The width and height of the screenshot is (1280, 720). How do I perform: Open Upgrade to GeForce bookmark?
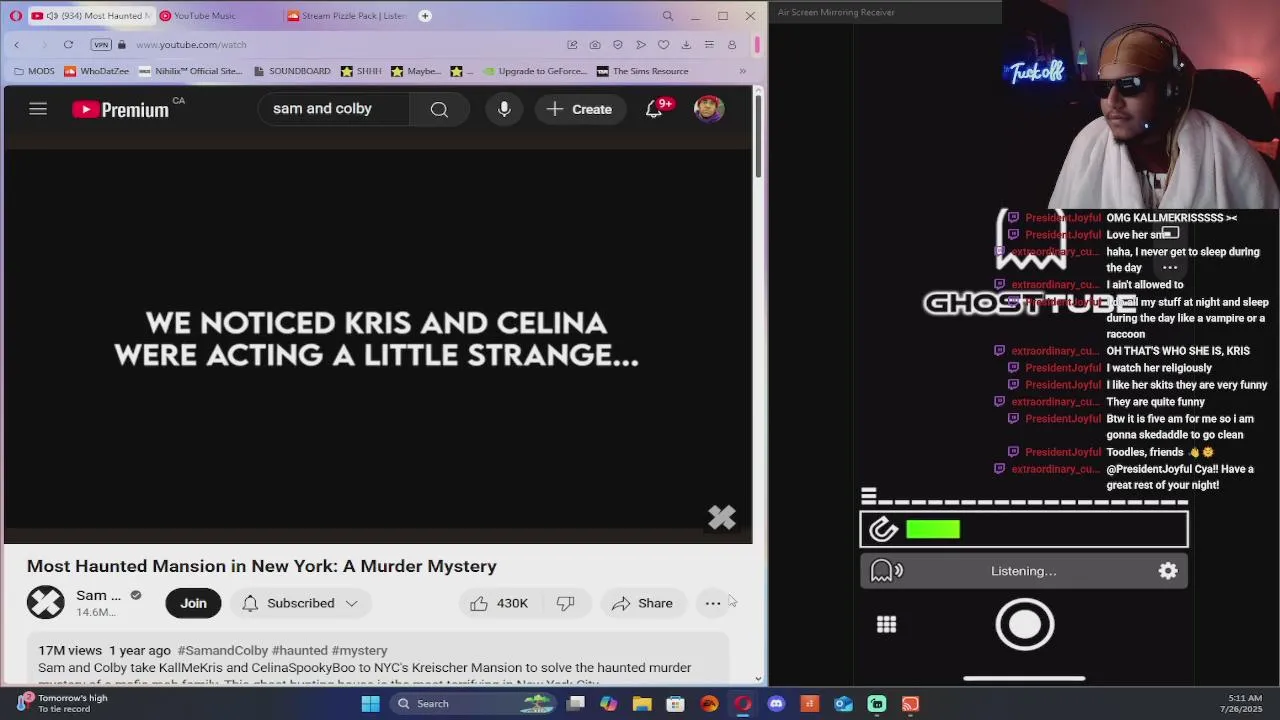click(x=535, y=71)
